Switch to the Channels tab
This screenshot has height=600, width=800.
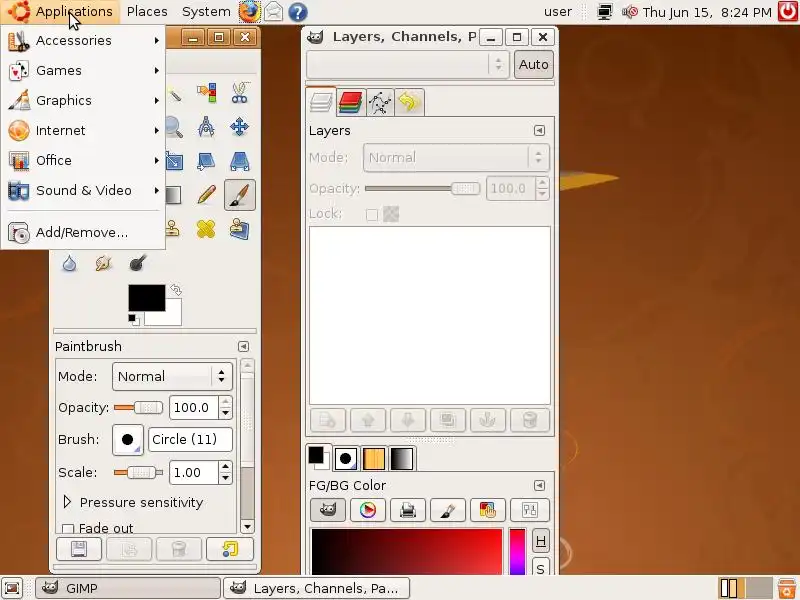(x=351, y=103)
